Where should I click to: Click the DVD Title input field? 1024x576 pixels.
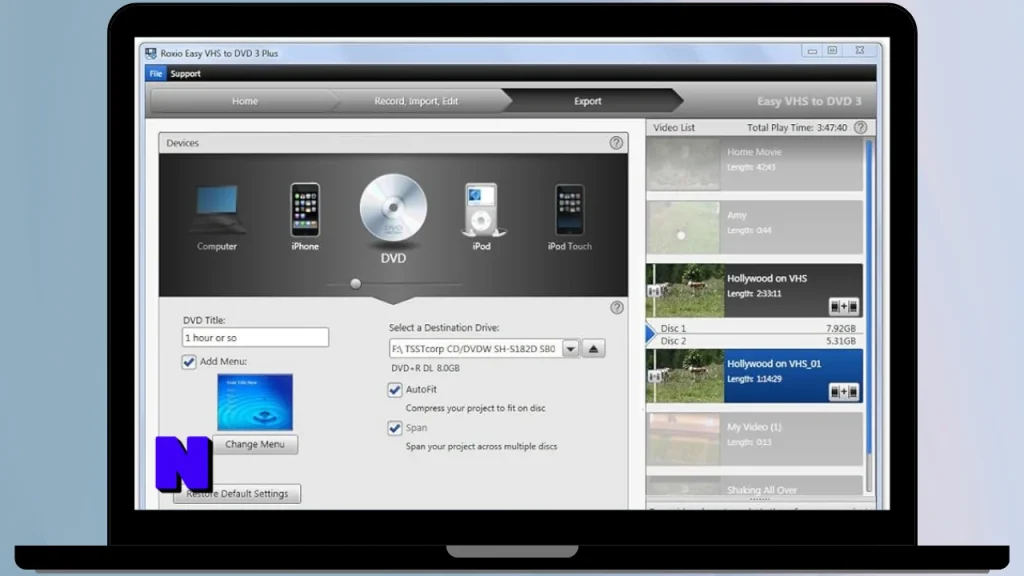[x=255, y=338]
